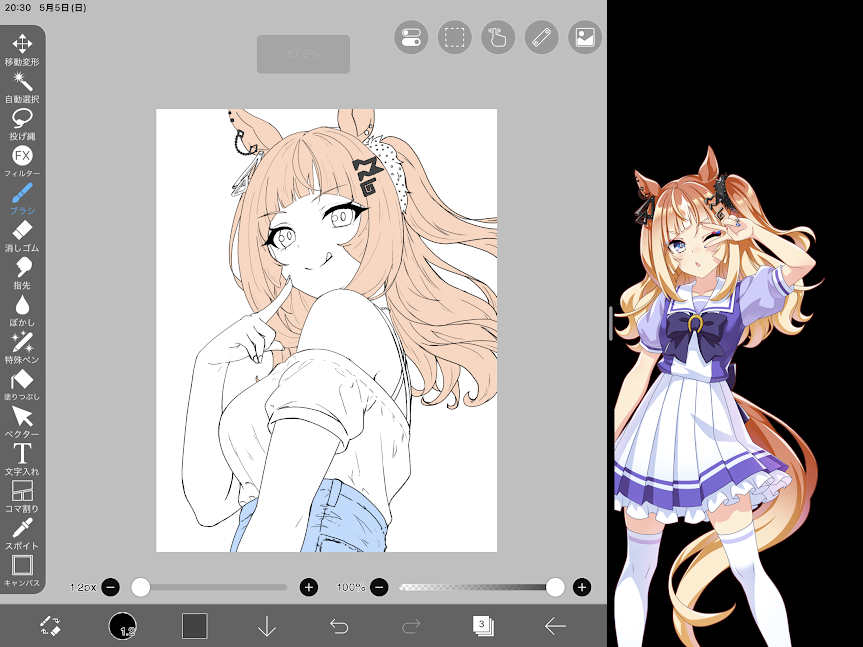Open the selection area menu

click(x=455, y=37)
